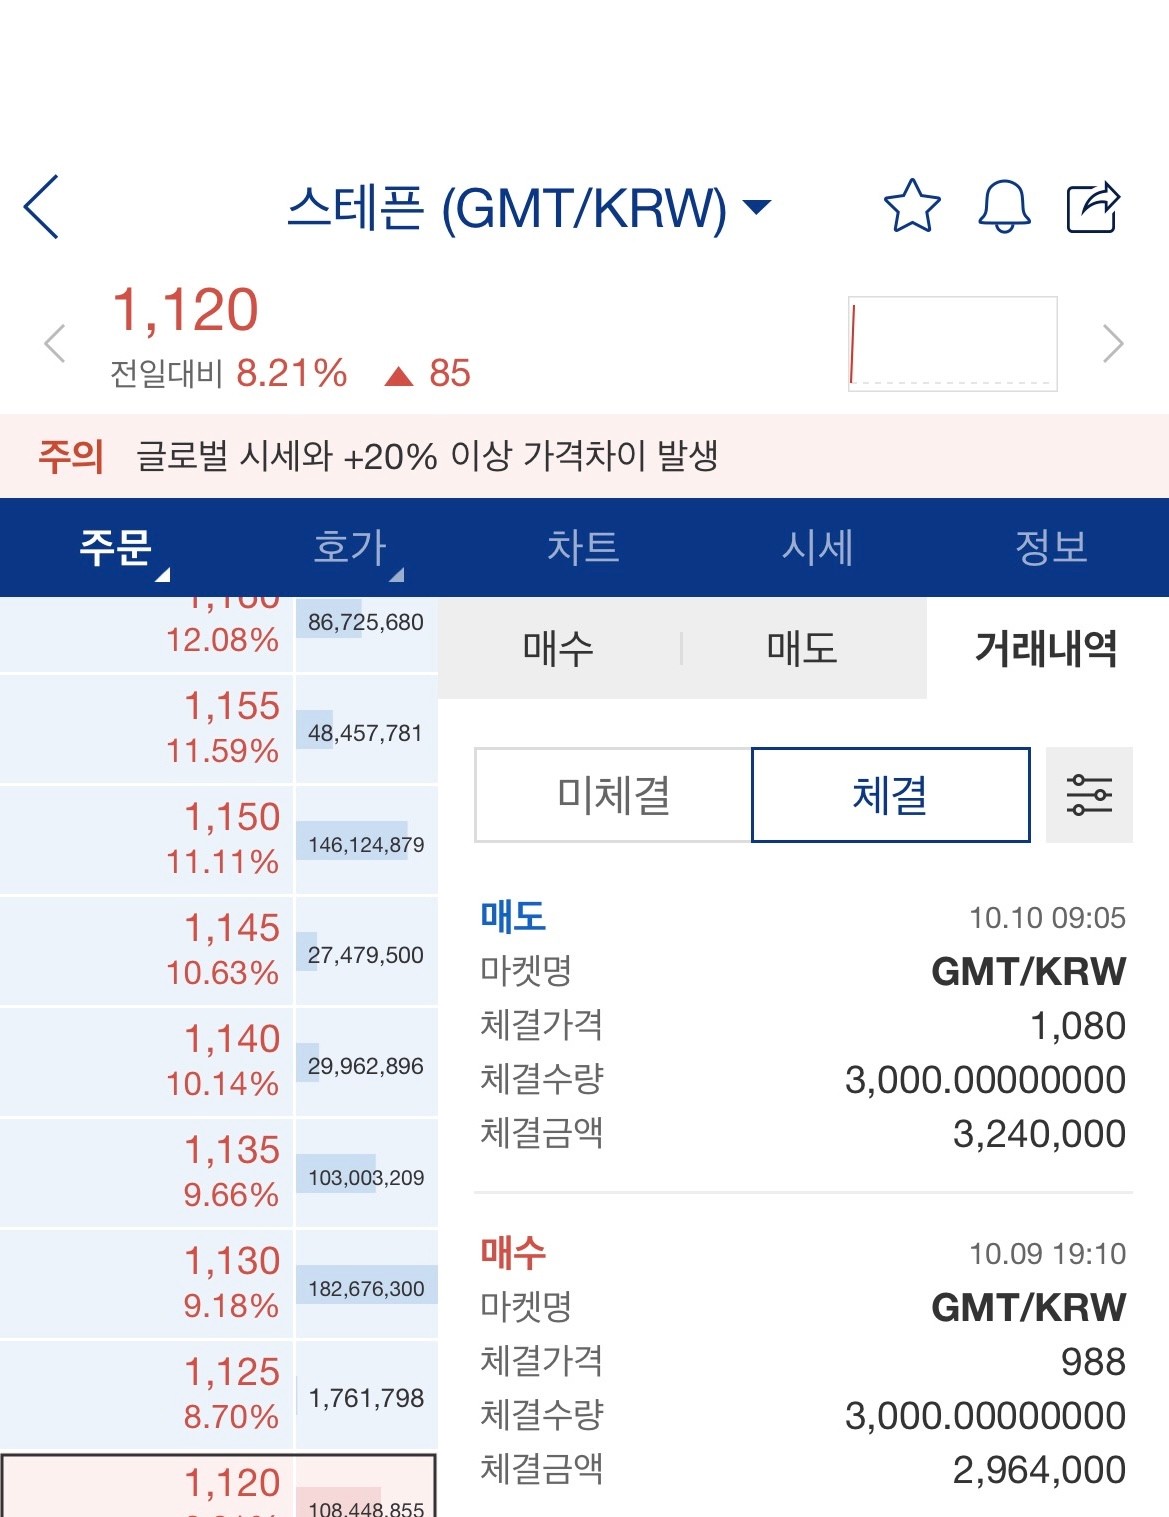Tap the back arrow icon

point(41,207)
